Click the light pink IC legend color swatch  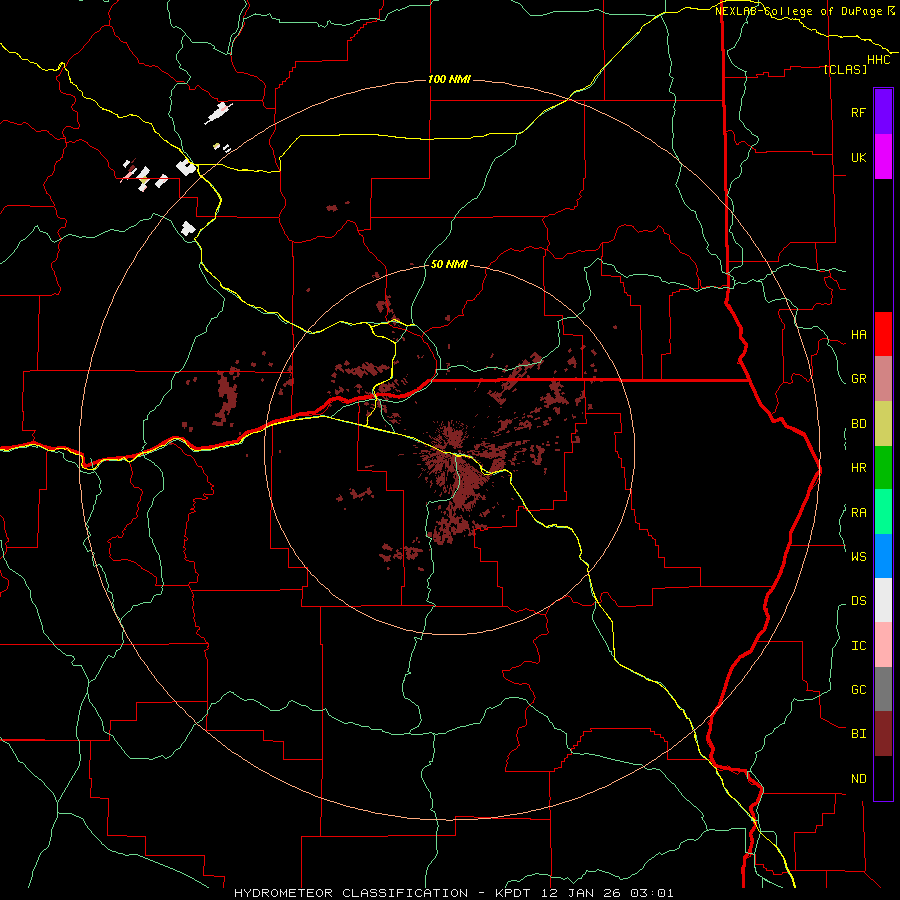(x=883, y=645)
